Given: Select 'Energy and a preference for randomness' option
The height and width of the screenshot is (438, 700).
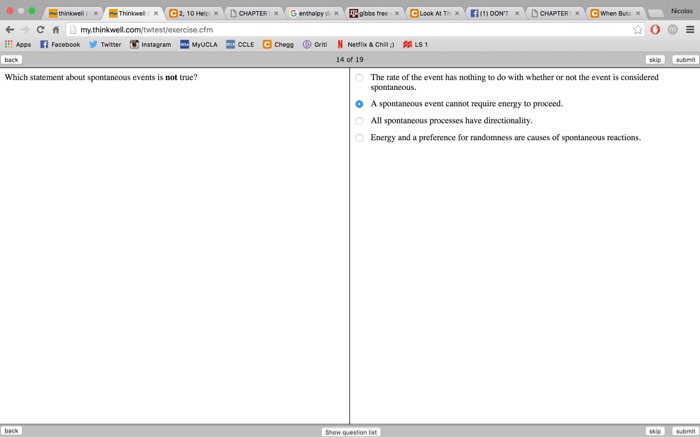Looking at the screenshot, I should 359,138.
